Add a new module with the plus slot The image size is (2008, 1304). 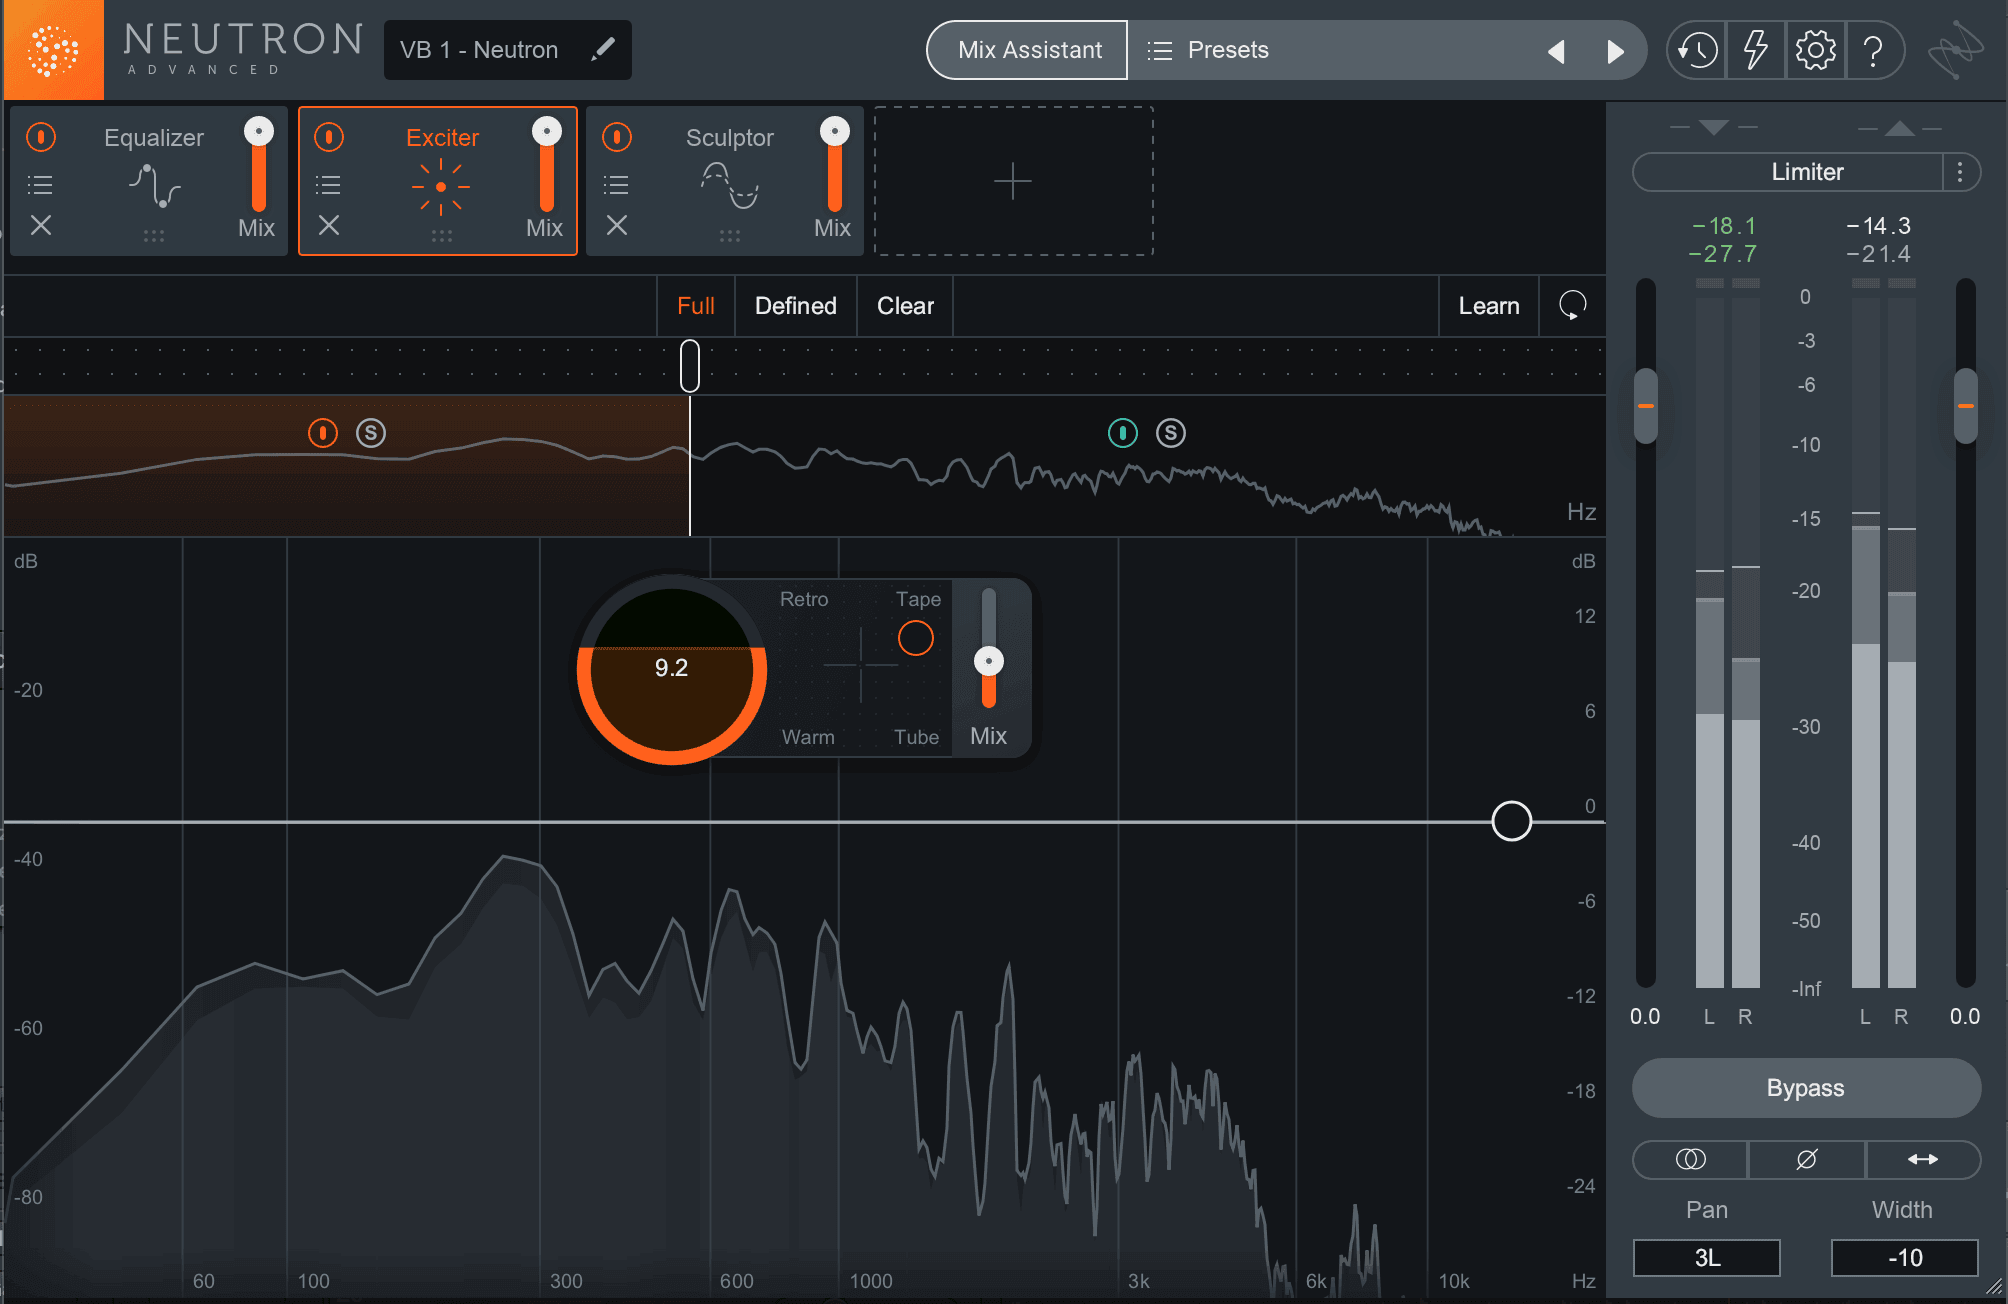[1013, 181]
